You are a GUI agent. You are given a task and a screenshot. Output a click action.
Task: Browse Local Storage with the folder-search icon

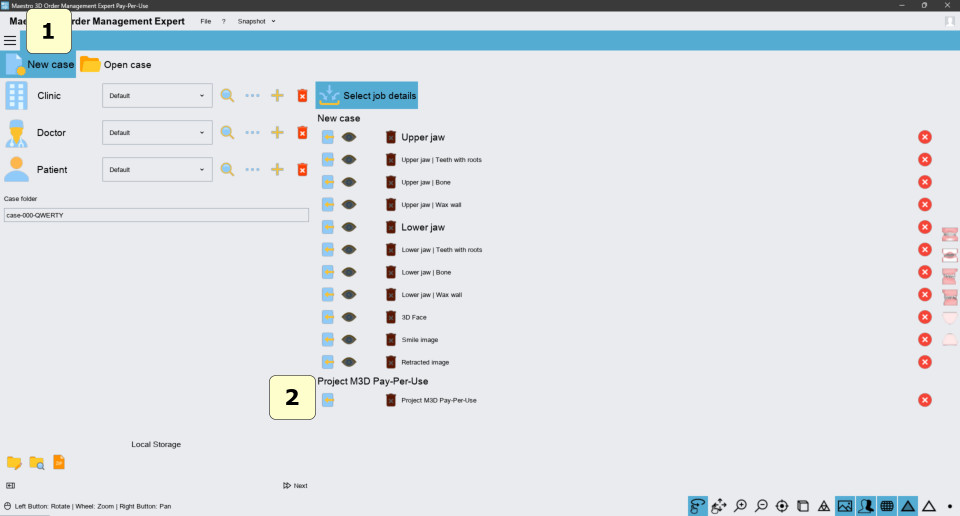coord(37,463)
